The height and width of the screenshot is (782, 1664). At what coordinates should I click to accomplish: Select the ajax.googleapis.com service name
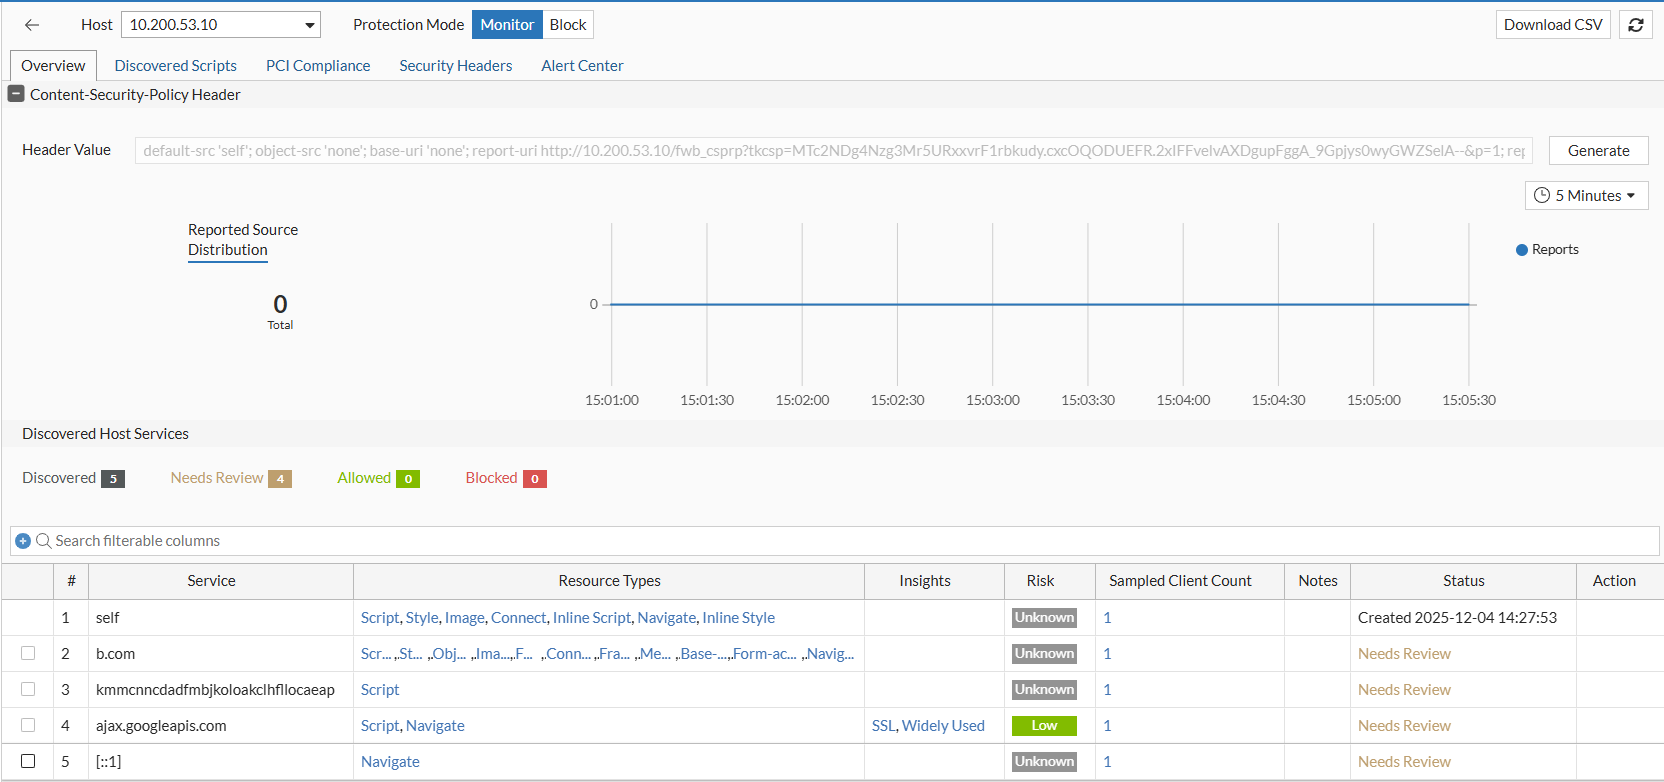pos(161,726)
